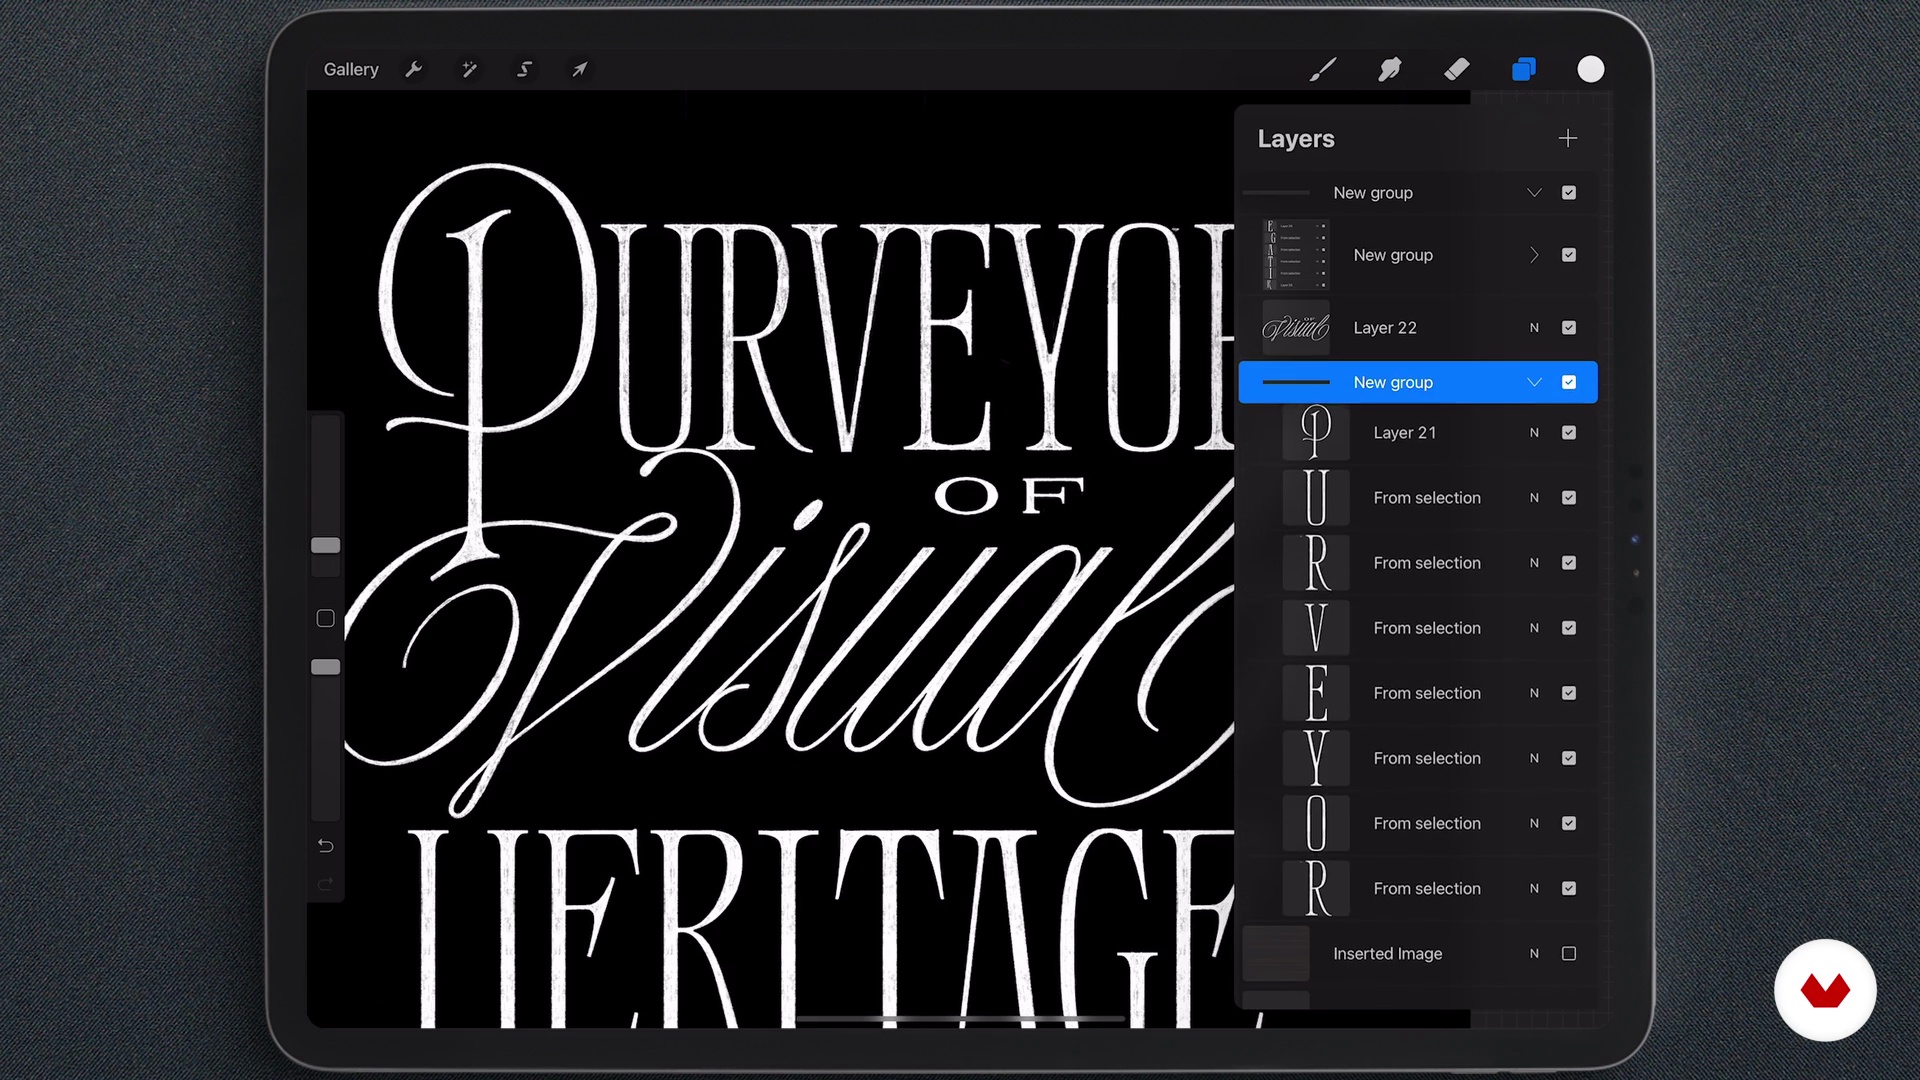The width and height of the screenshot is (1920, 1080).
Task: Adjust the brush opacity slider handle
Action: coord(326,667)
